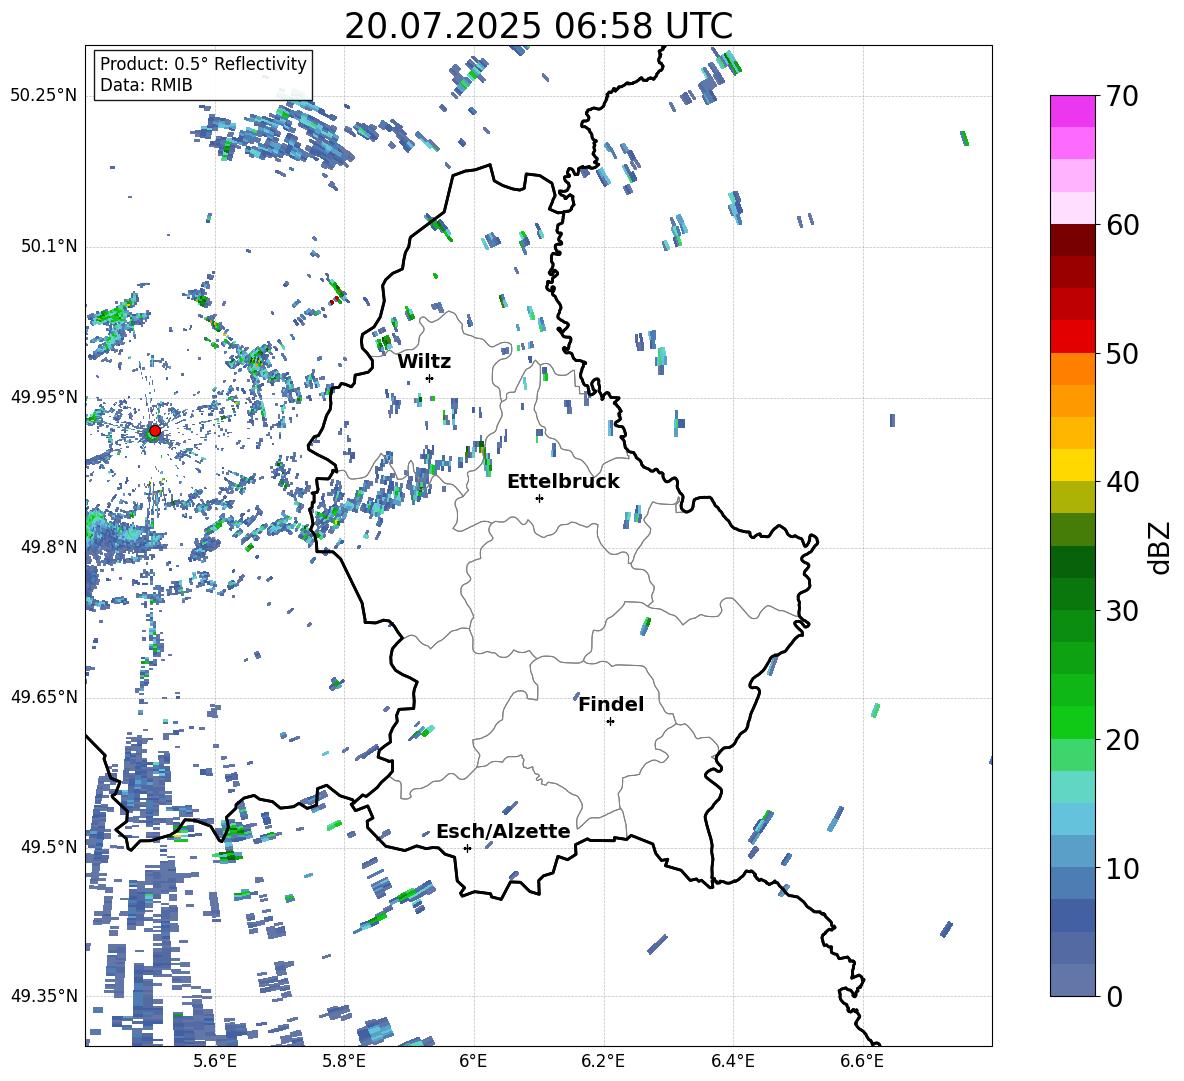The width and height of the screenshot is (1184, 1081).
Task: Click the 60 colorbar tick label
Action: coord(1122,225)
